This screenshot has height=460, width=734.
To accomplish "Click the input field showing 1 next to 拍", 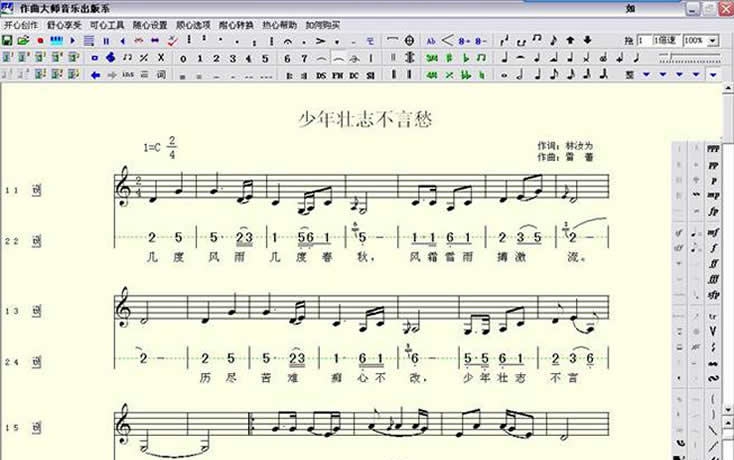I will point(643,41).
